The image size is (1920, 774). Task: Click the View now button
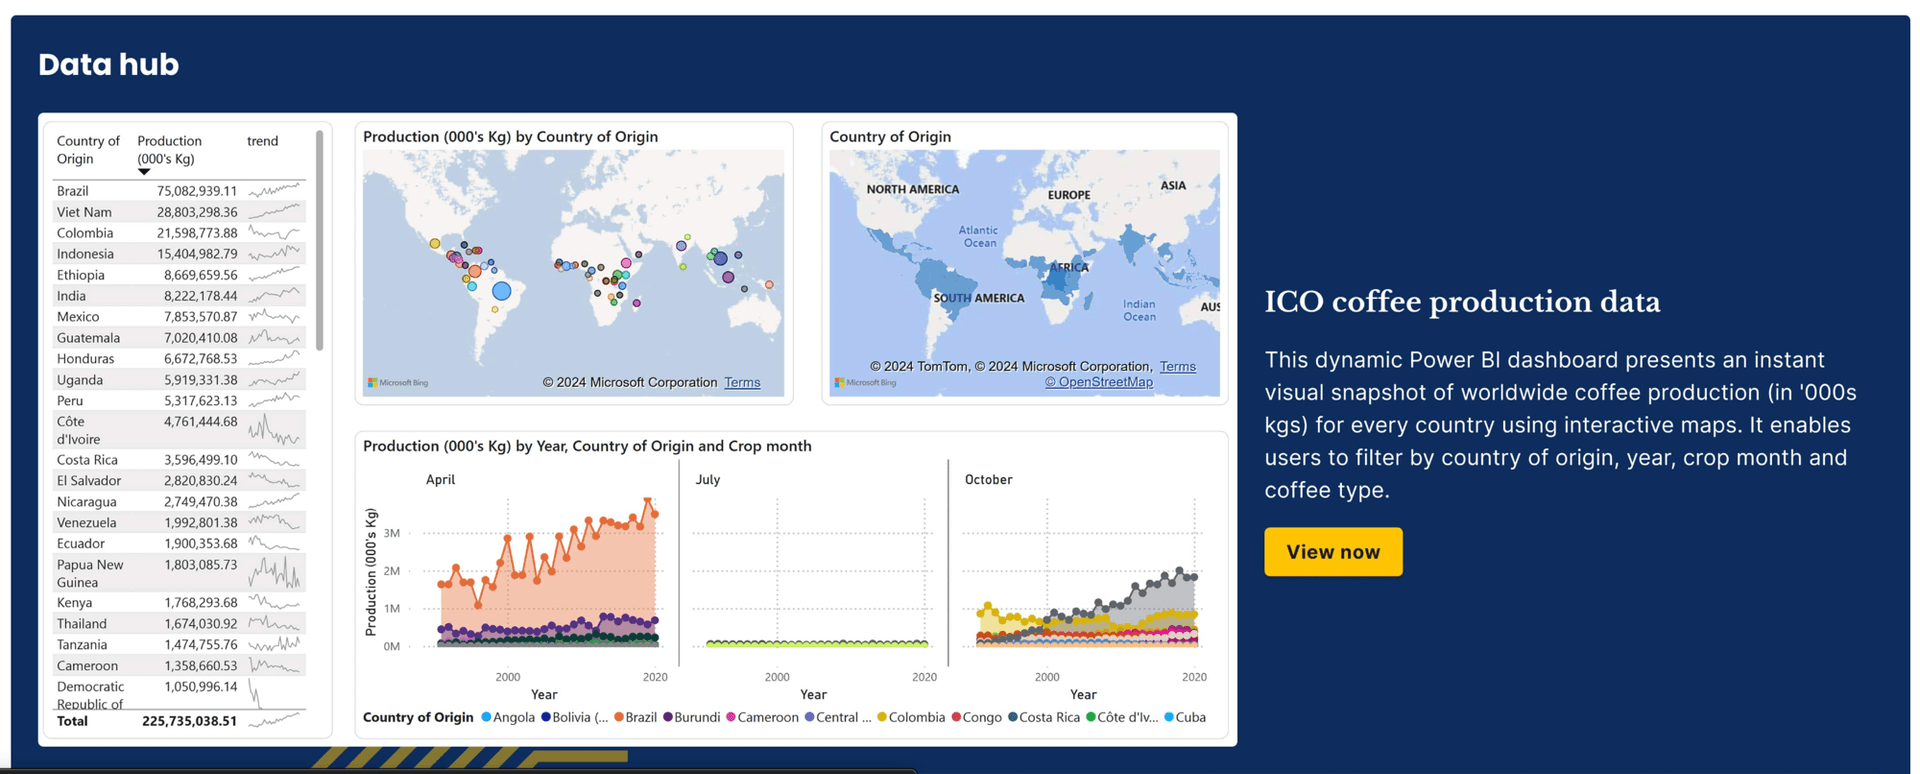[x=1333, y=552]
